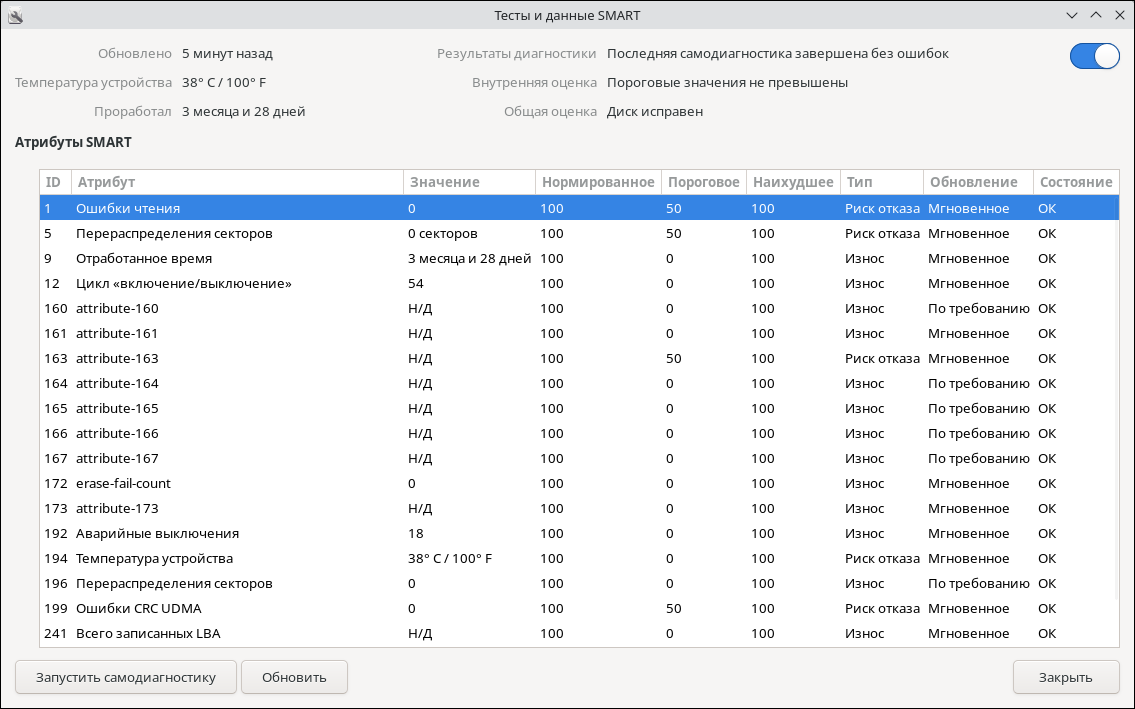Click the Пороговое column header

[703, 182]
